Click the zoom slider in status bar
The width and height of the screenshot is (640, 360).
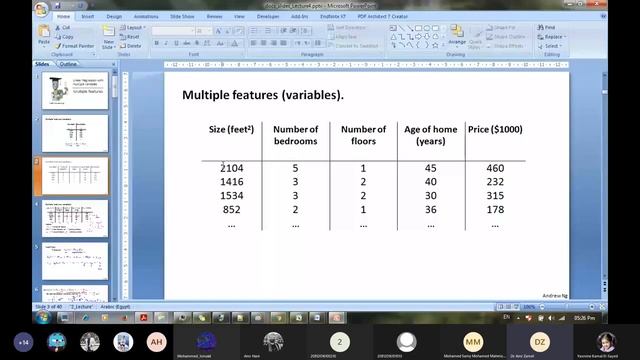coord(567,307)
